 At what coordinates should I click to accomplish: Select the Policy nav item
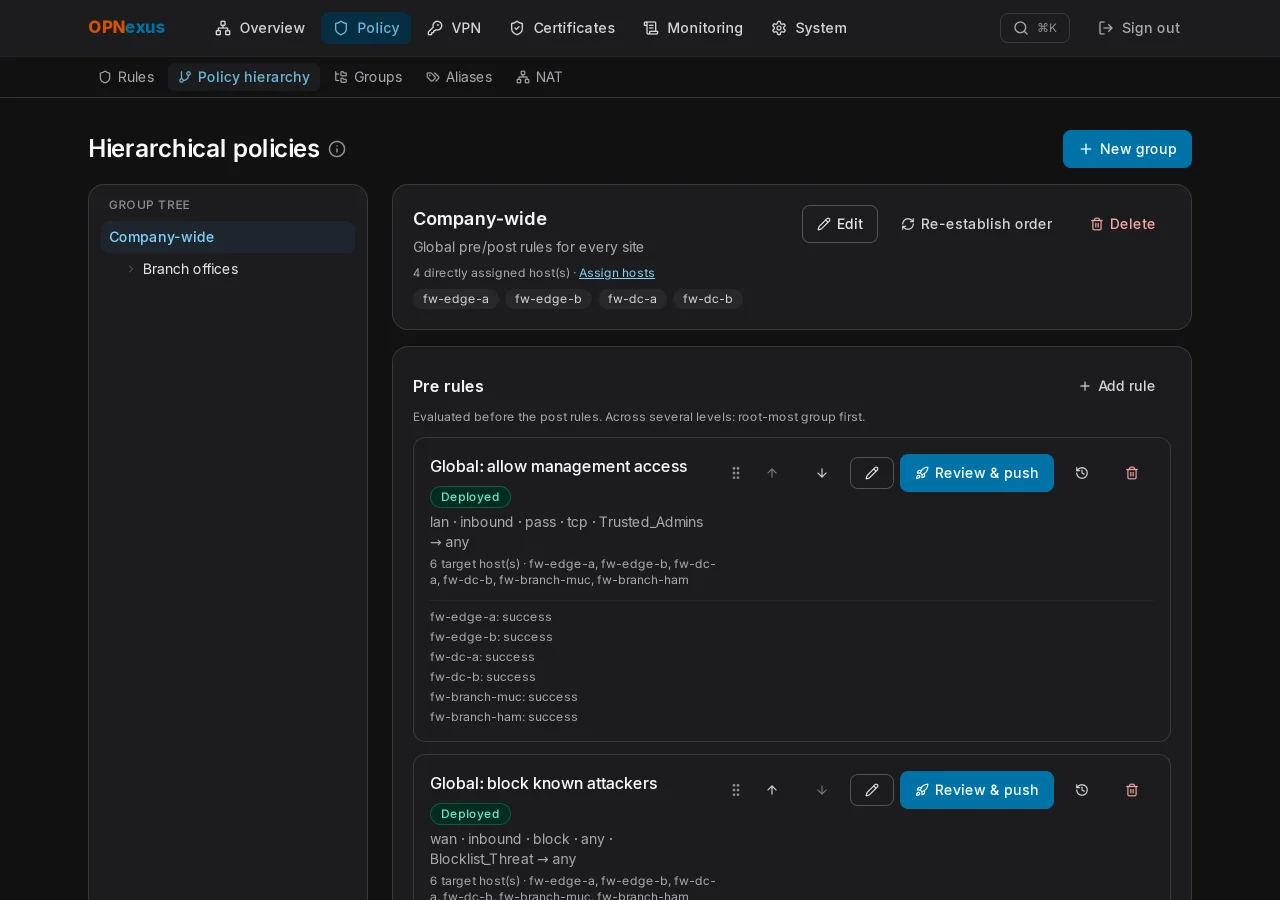[x=366, y=28]
